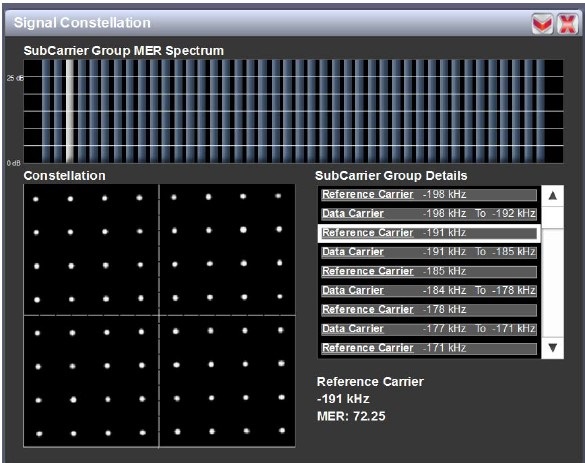Select Reference Carrier -178 kHz entry
Screen dimensions: 585x463
(429, 310)
